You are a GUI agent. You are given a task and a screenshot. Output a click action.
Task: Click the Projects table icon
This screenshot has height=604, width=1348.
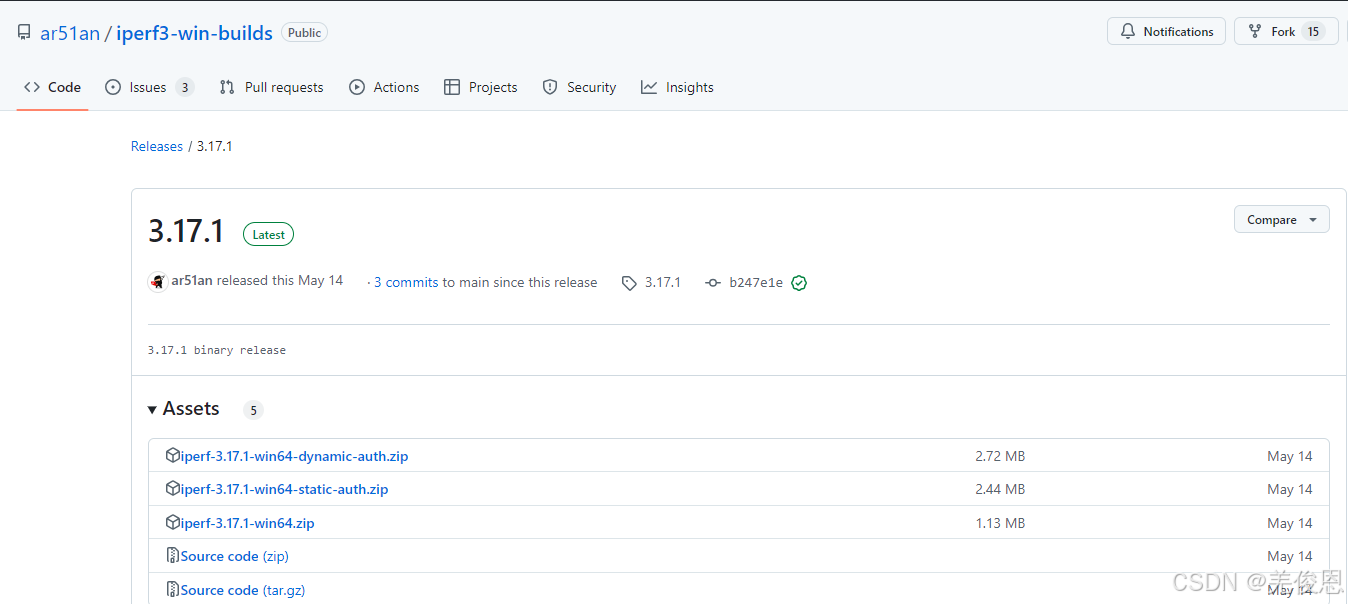(452, 87)
